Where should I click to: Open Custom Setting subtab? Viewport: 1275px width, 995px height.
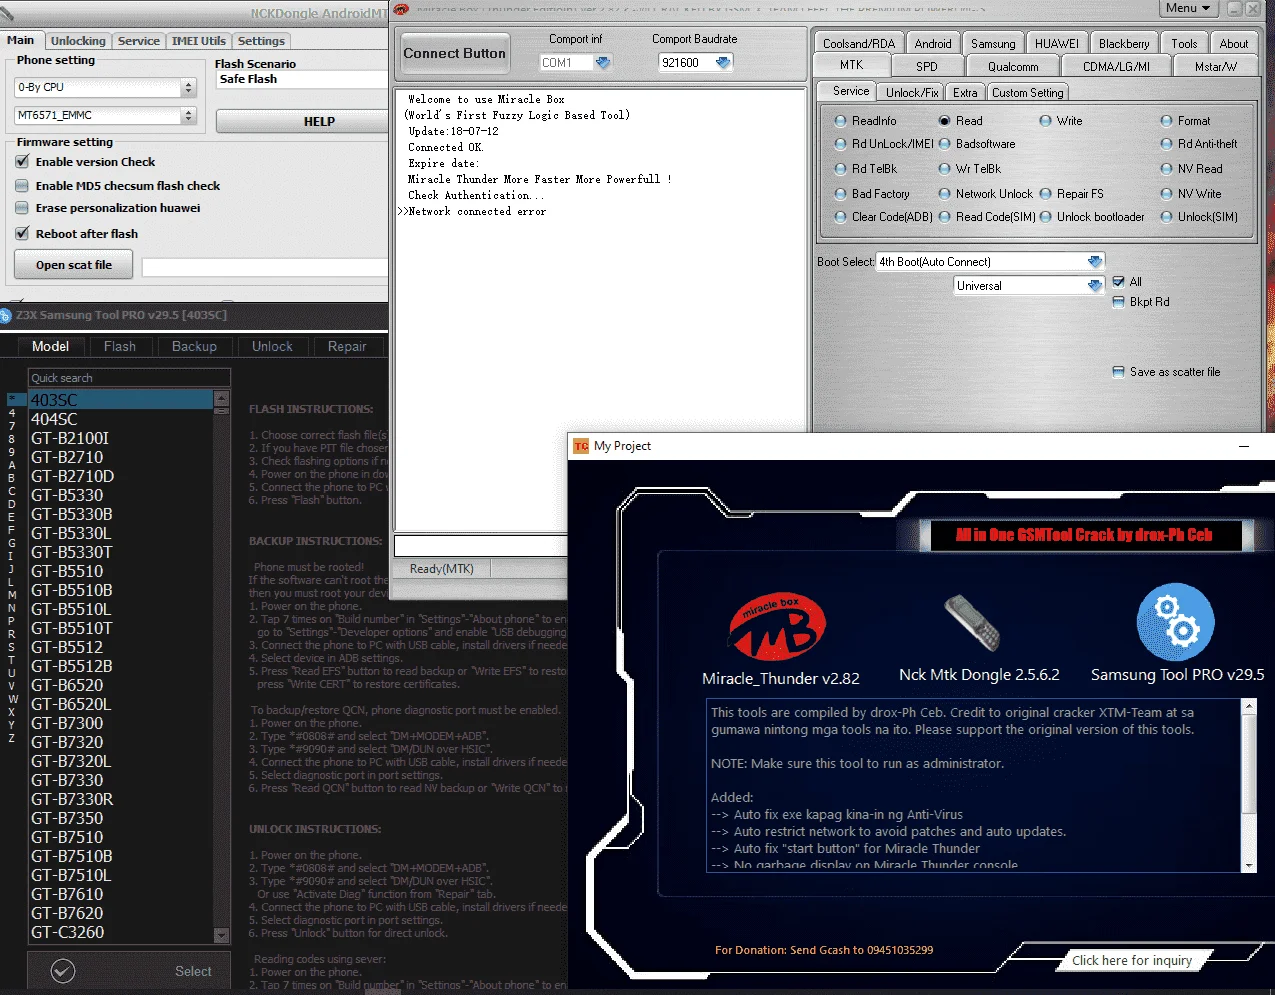(1027, 92)
